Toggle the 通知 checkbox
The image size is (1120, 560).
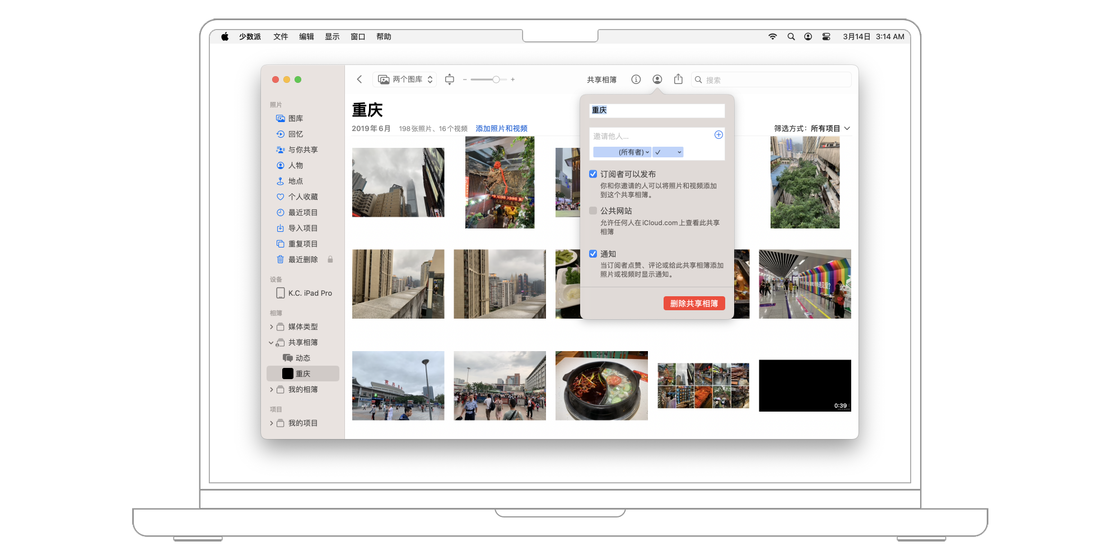593,254
